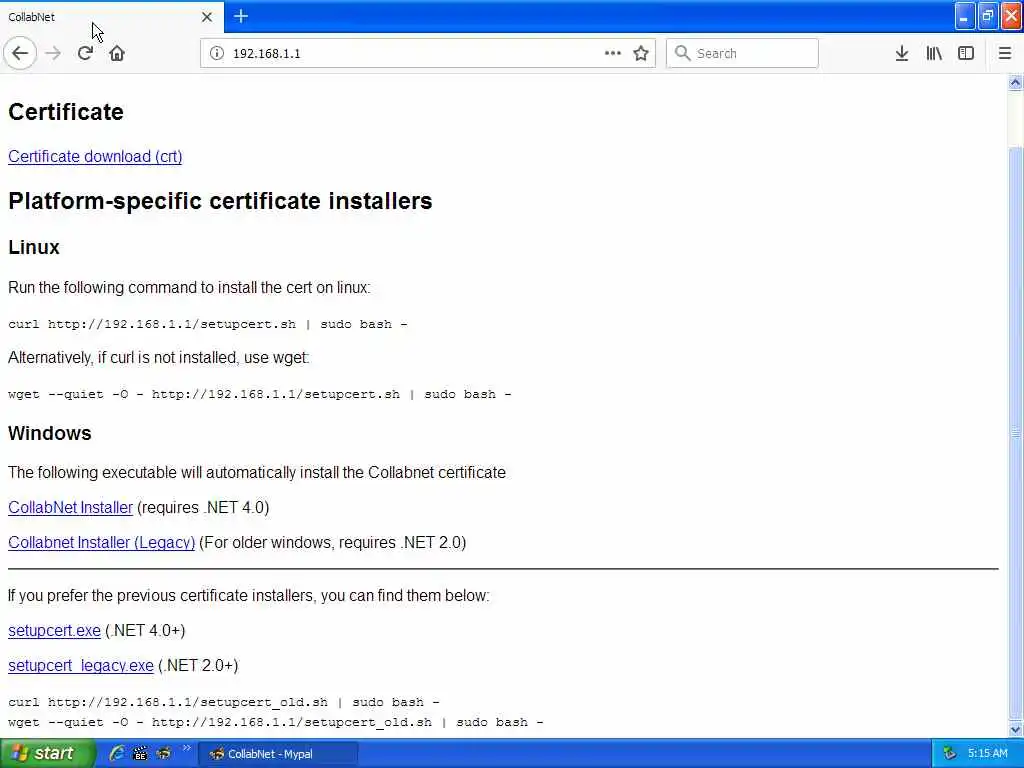Click the Windows heading

[x=50, y=434]
